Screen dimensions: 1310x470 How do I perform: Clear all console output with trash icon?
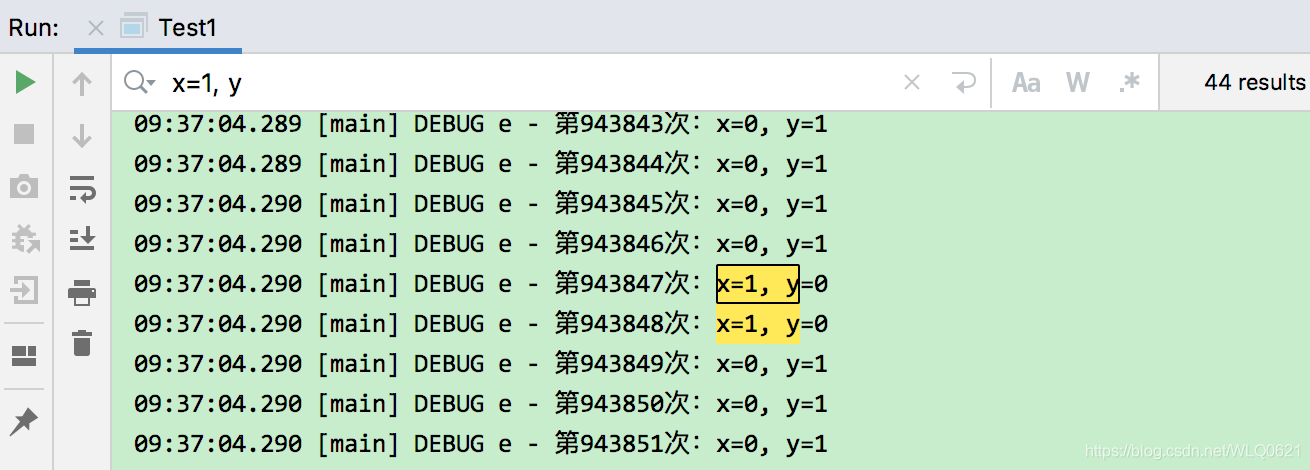(82, 343)
